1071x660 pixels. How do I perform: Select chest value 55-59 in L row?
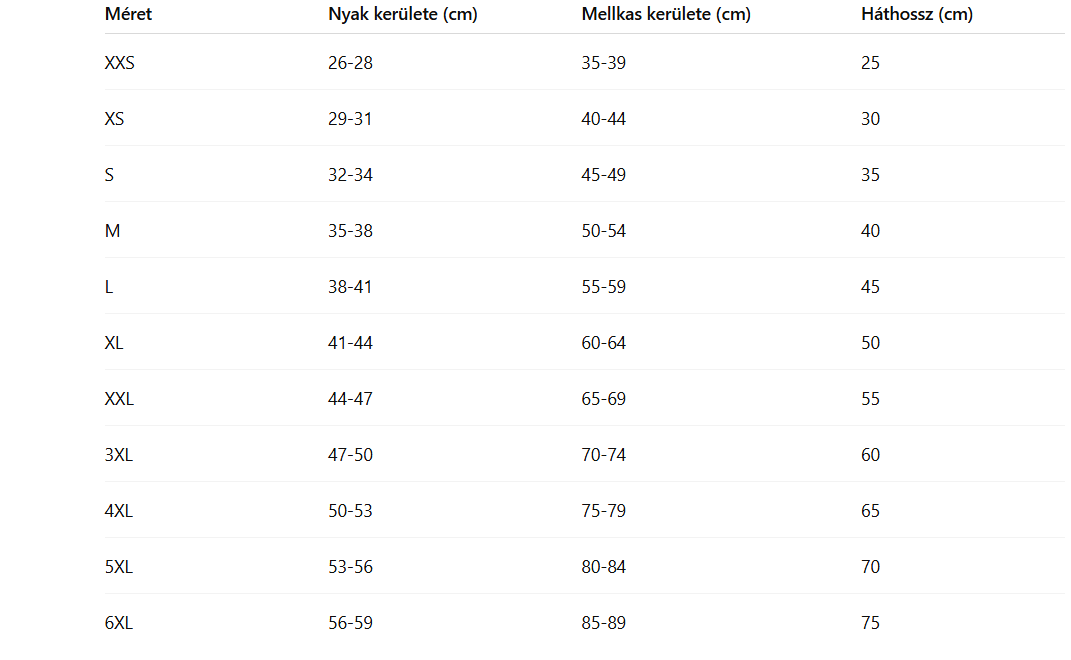click(604, 287)
